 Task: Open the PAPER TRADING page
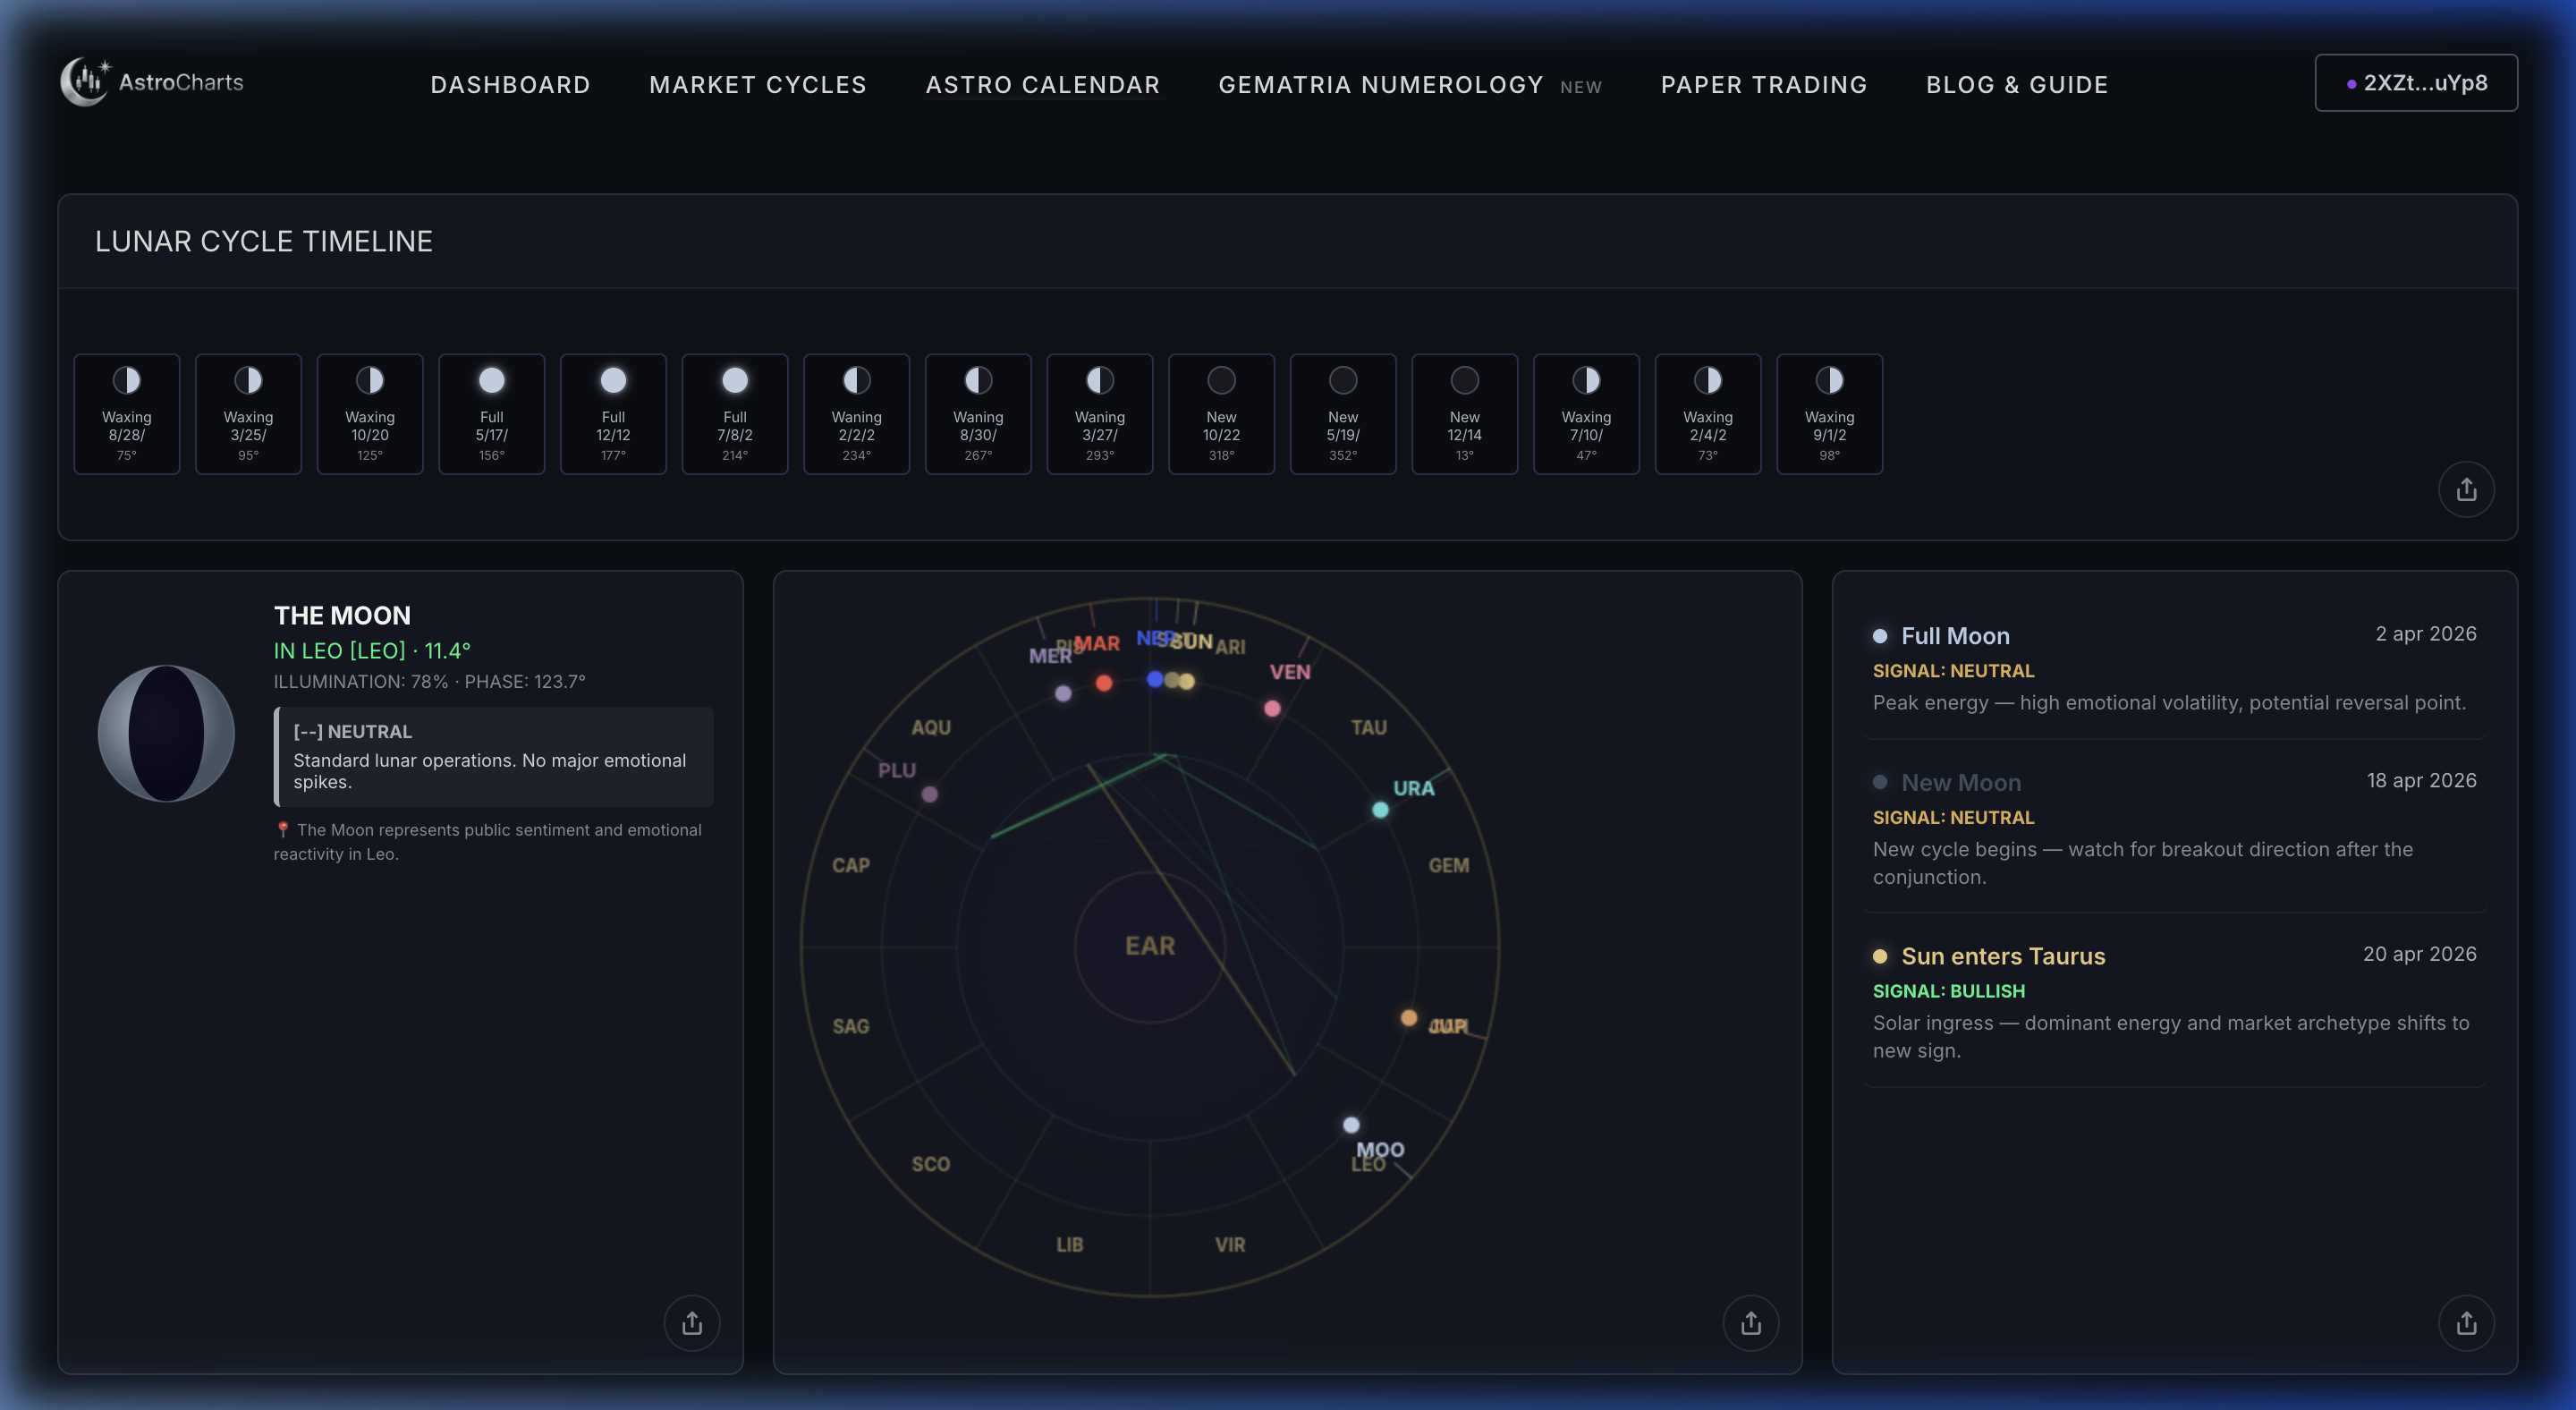pos(1764,85)
